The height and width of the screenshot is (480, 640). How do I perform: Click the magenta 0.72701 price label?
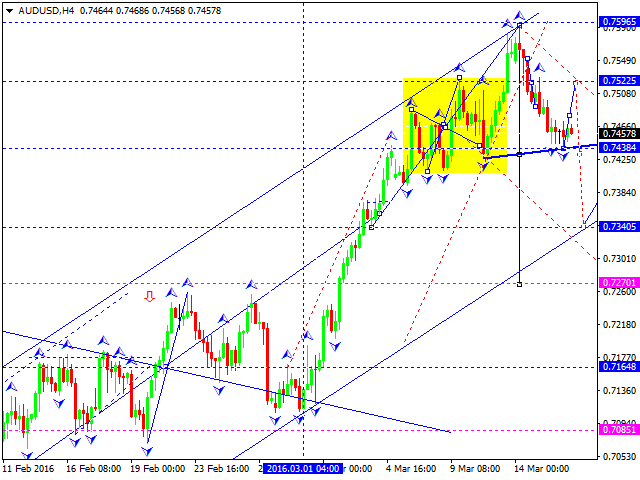pos(619,282)
